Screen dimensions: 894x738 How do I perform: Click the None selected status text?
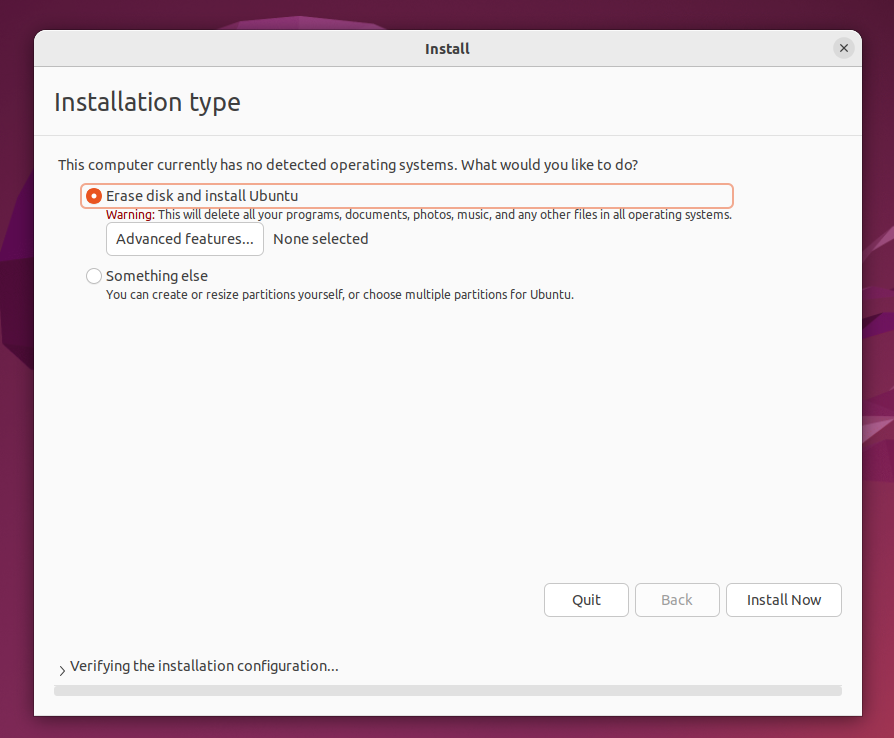tap(320, 239)
